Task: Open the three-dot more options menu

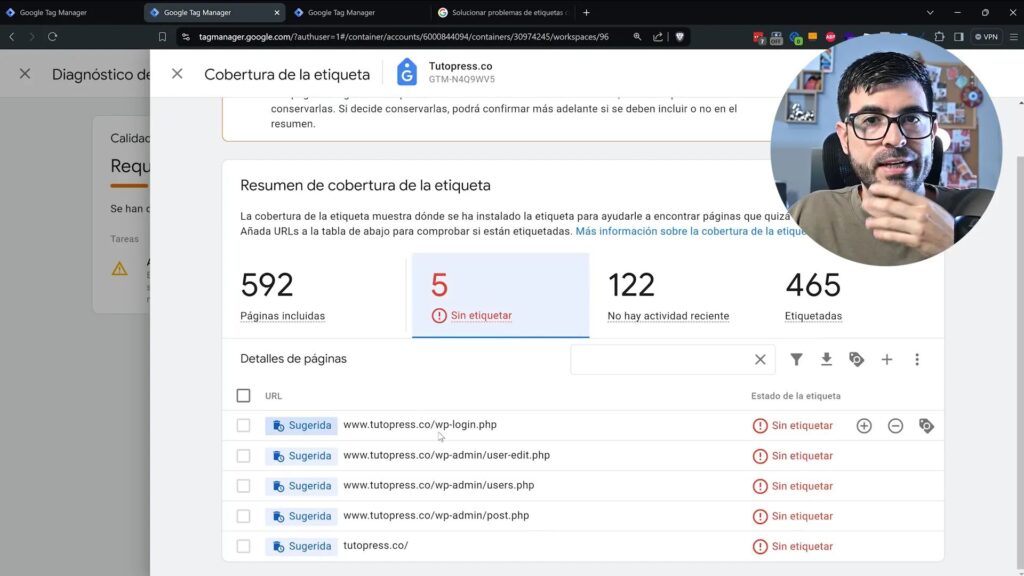Action: pyautogui.click(x=917, y=359)
